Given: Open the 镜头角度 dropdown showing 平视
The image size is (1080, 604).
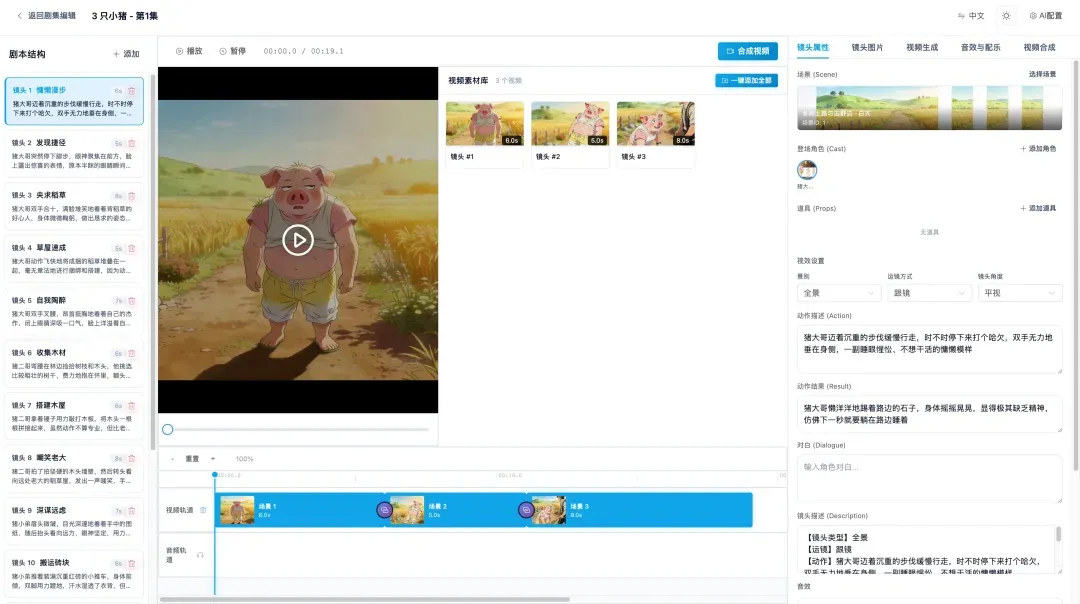Looking at the screenshot, I should [x=1019, y=293].
